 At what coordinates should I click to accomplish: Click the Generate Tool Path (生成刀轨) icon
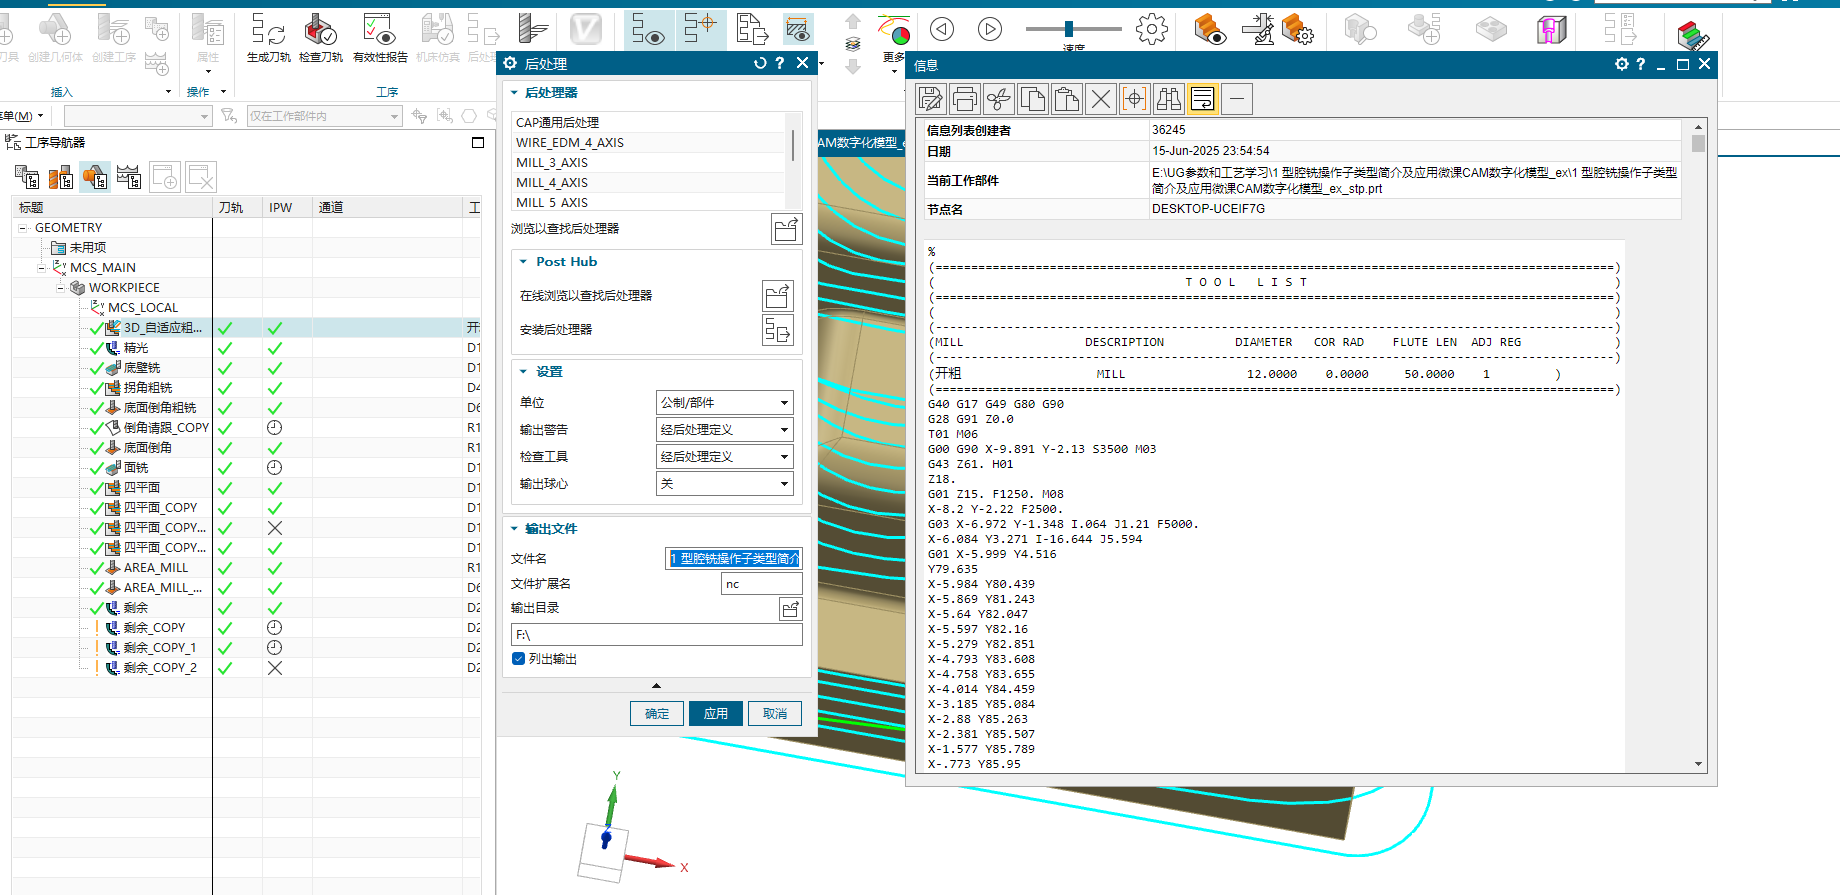coord(267,33)
